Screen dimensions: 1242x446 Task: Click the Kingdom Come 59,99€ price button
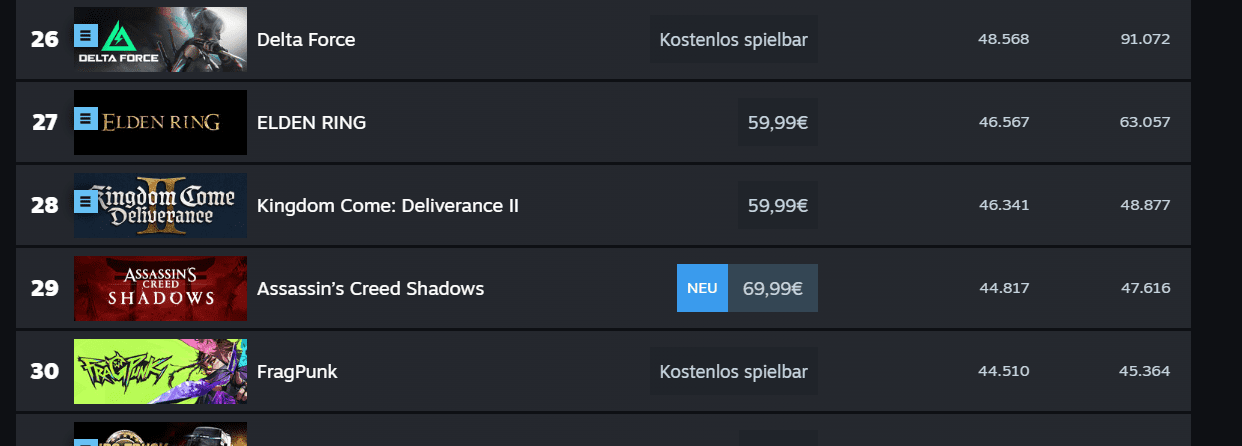pyautogui.click(x=778, y=206)
